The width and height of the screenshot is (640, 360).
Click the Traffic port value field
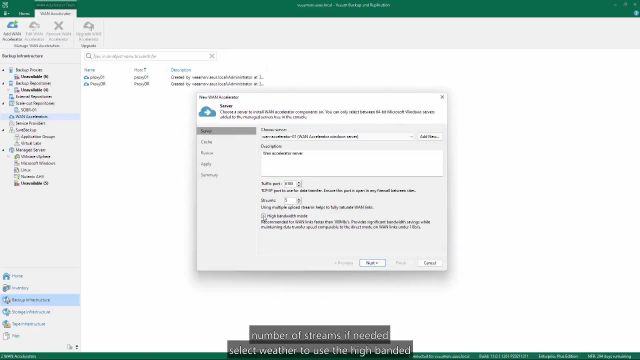[x=290, y=184]
